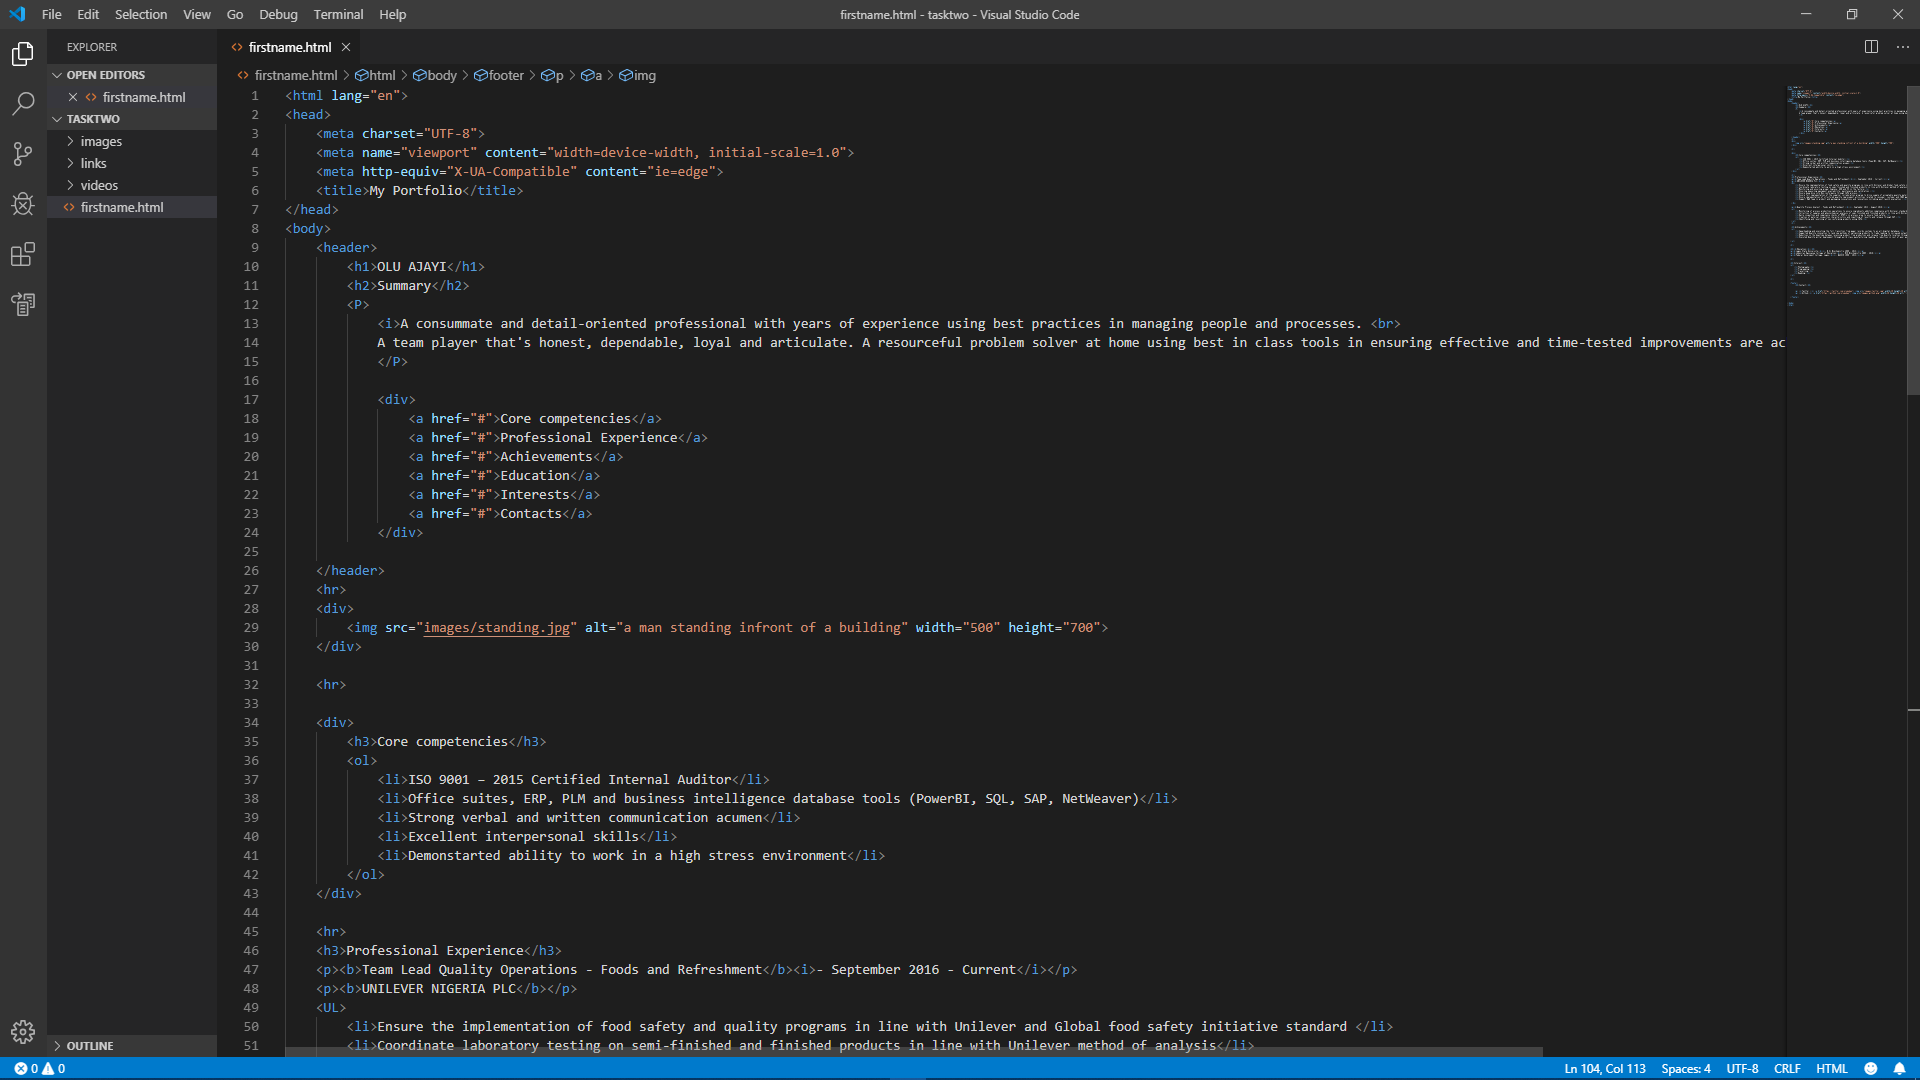Click the CRLF line ending indicator
Image resolution: width=1920 pixels, height=1080 pixels.
tap(1787, 1068)
